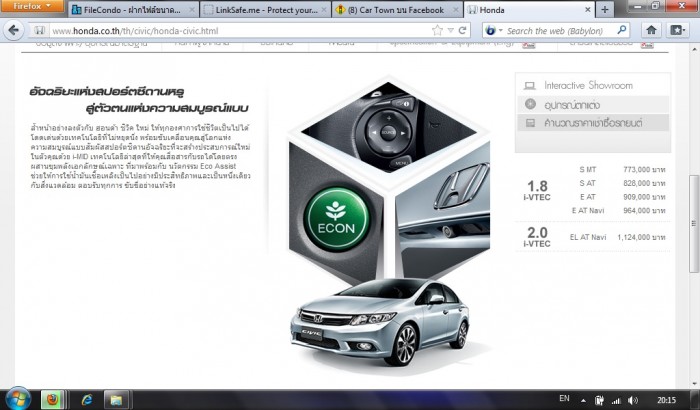Click the site identity icon in address bar
This screenshot has width=700, height=410.
pyautogui.click(x=40, y=31)
